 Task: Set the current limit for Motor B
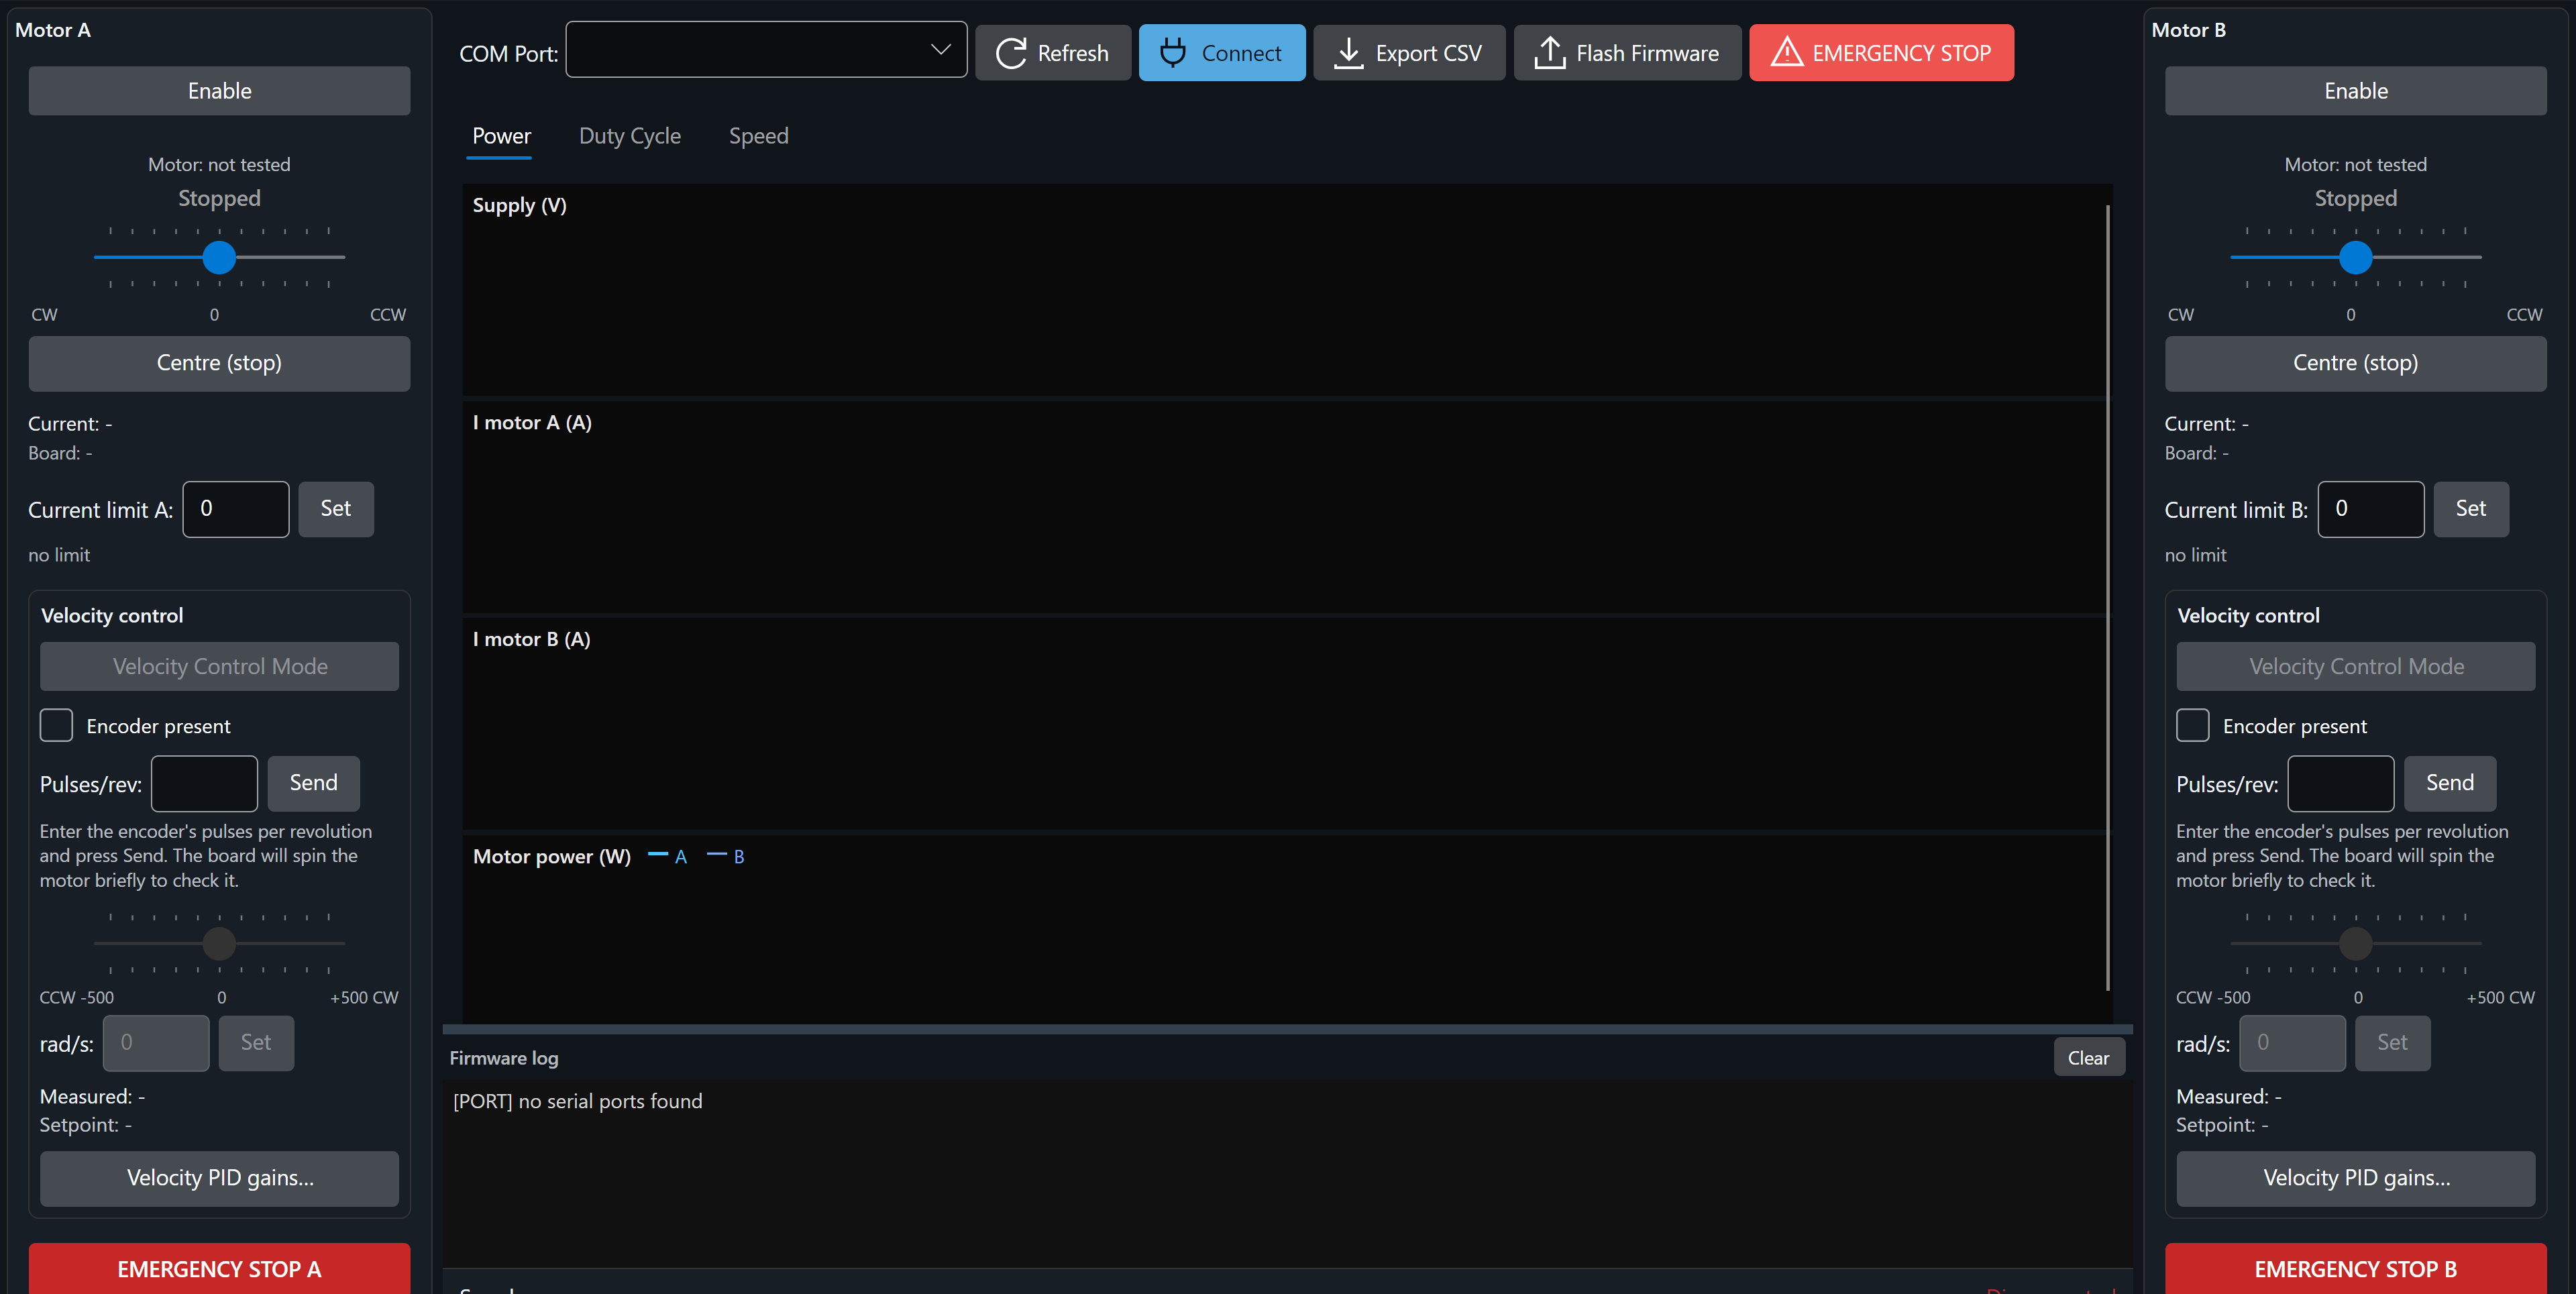point(2471,509)
